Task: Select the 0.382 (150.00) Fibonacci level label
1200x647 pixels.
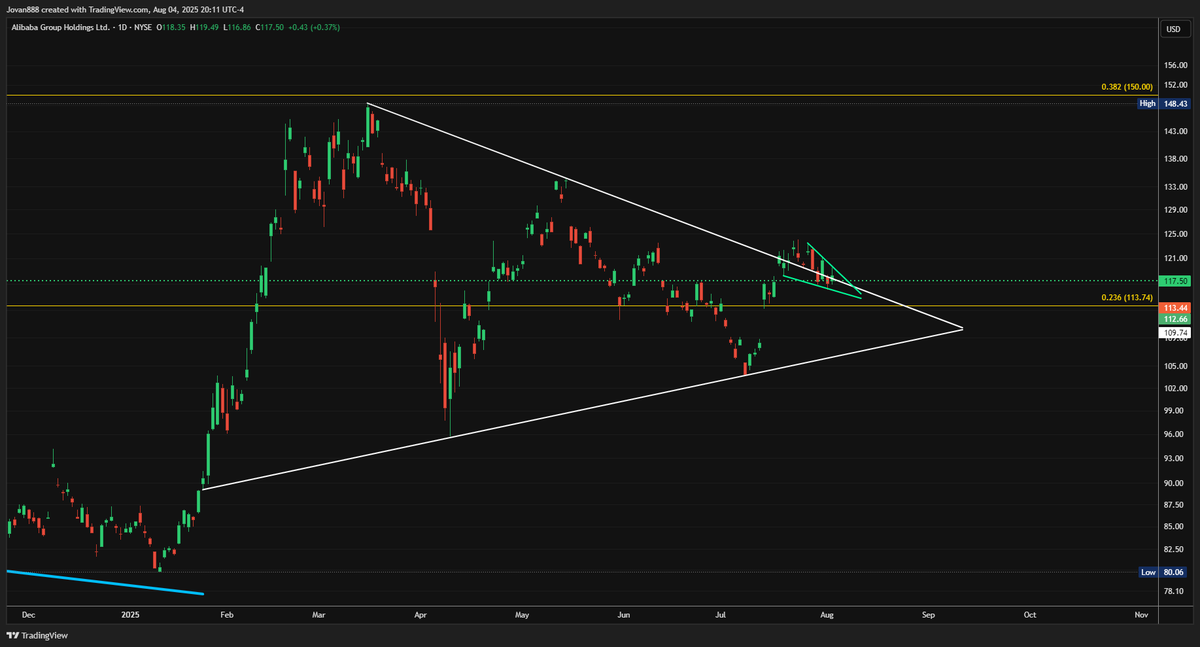Action: click(x=1128, y=86)
